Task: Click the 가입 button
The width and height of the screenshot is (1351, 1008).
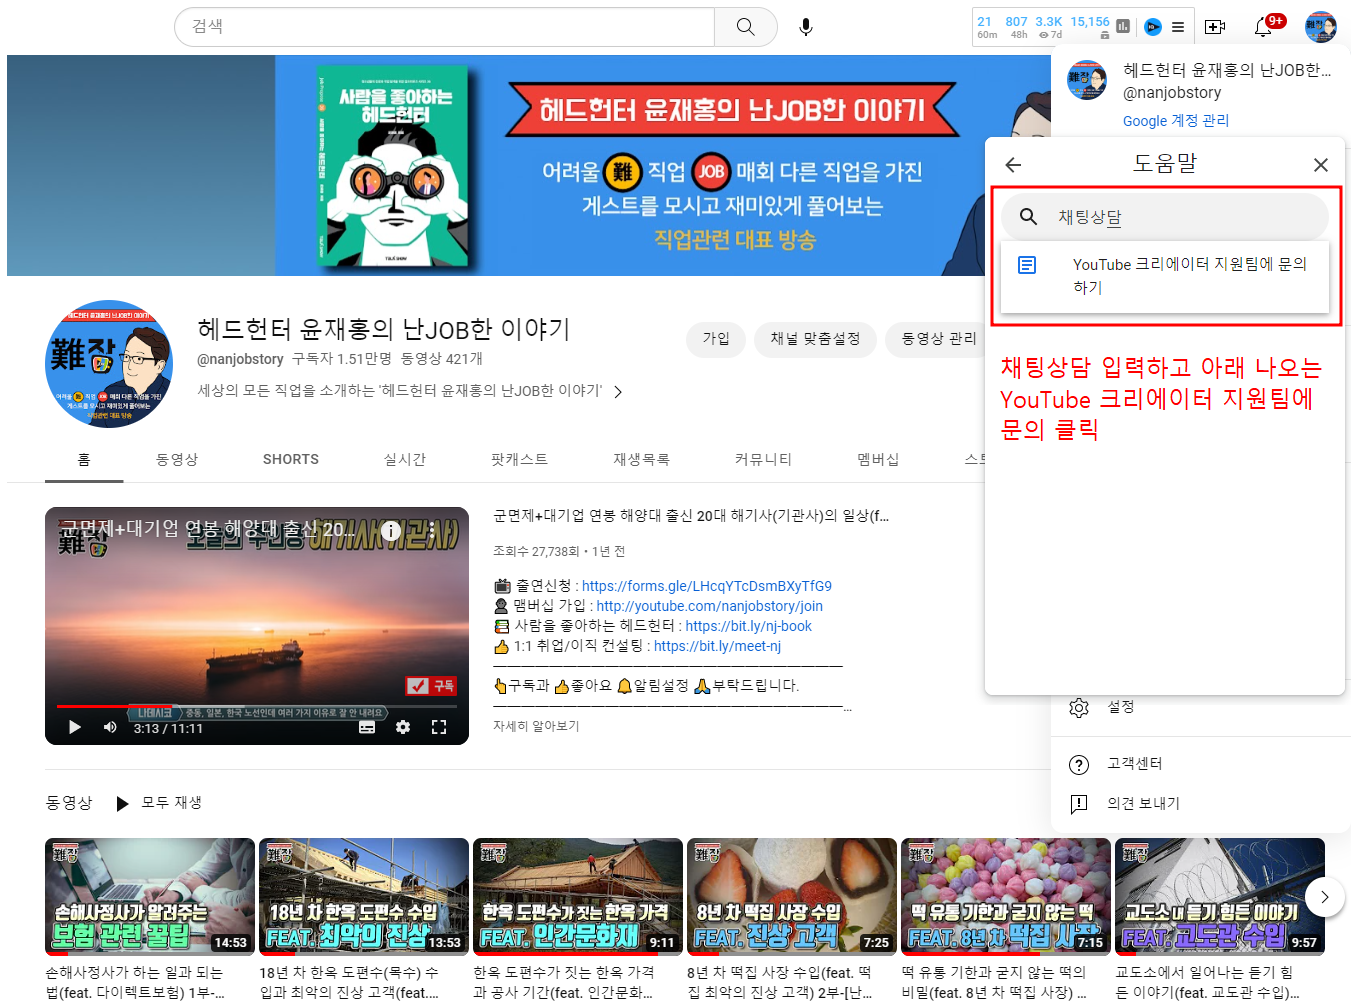Action: (x=716, y=339)
